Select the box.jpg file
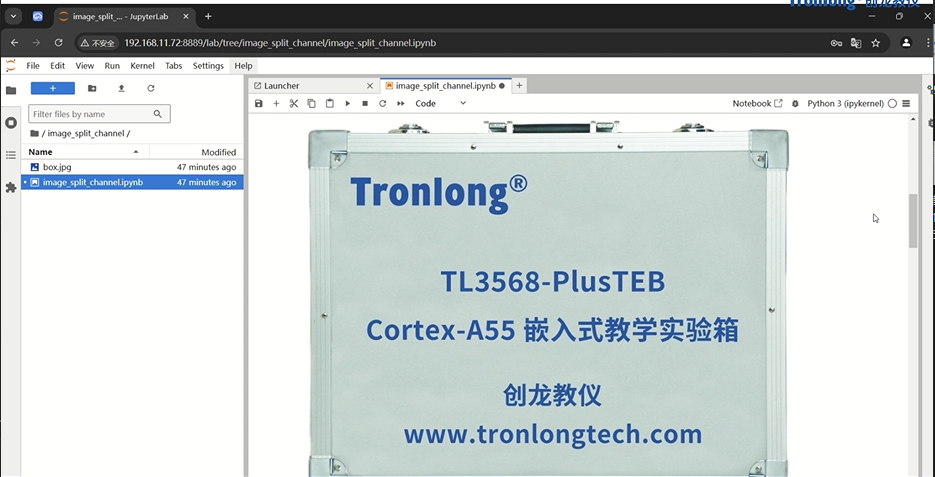The height and width of the screenshot is (477, 935). 132,168
